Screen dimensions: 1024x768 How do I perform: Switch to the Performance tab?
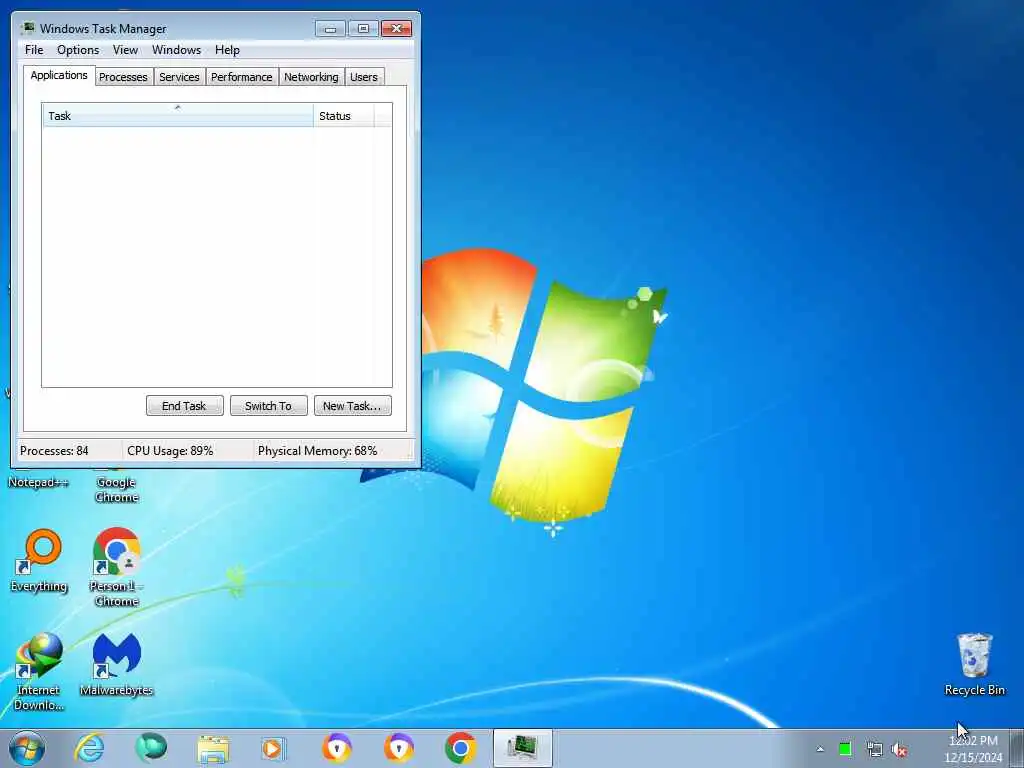(242, 77)
